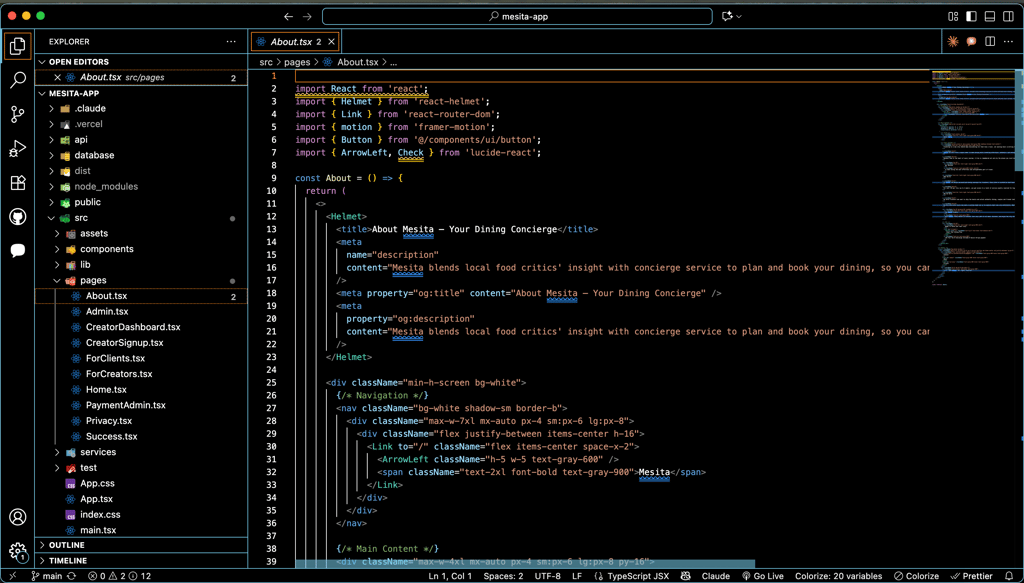Collapse the pages folder
Image resolution: width=1024 pixels, height=583 pixels.
pyautogui.click(x=93, y=281)
